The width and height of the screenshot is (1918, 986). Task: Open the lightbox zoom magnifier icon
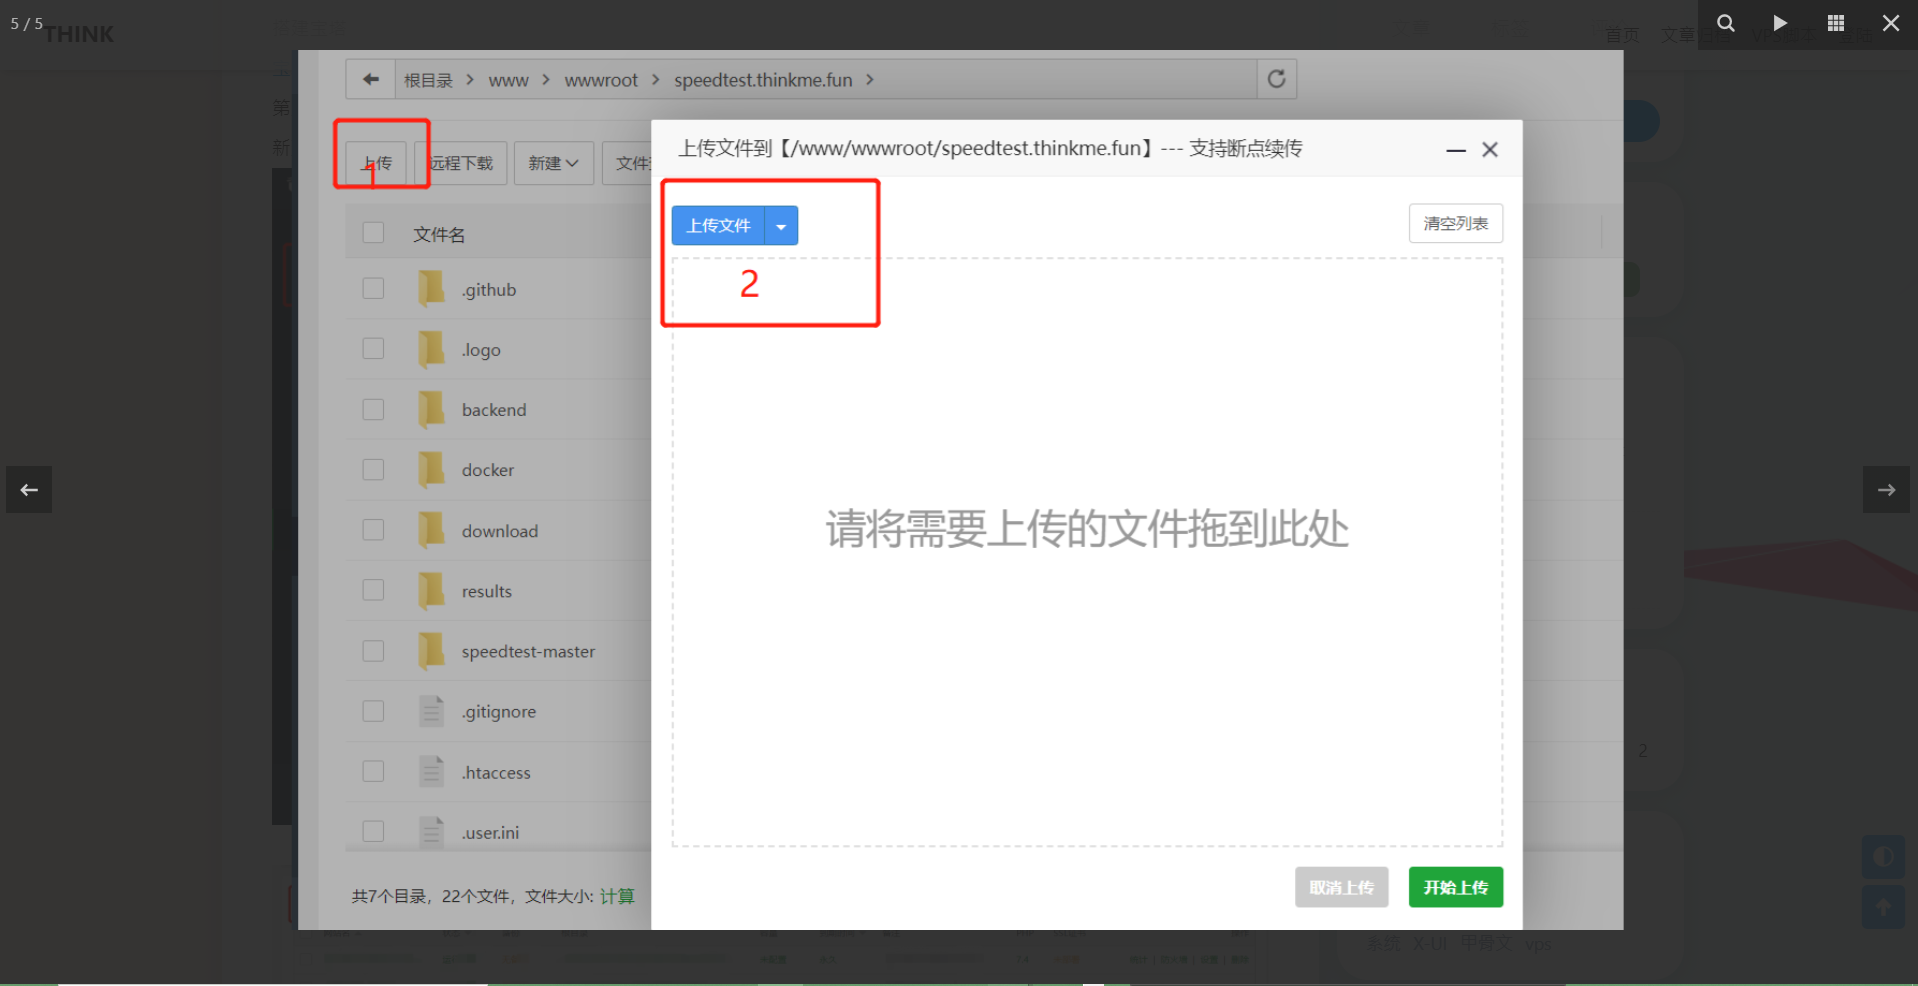(1726, 23)
